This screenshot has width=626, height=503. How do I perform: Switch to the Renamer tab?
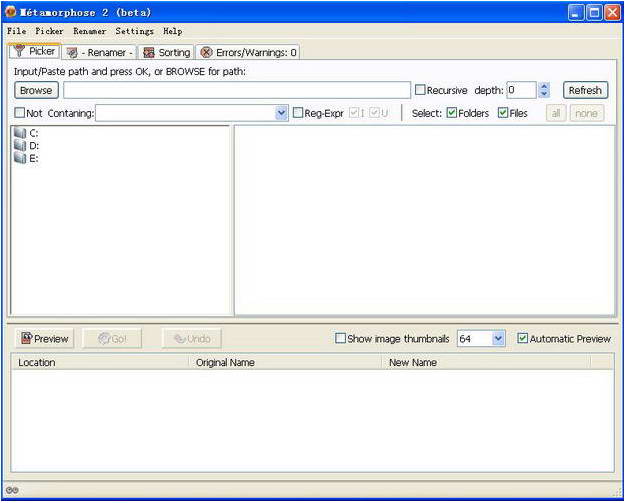99,52
